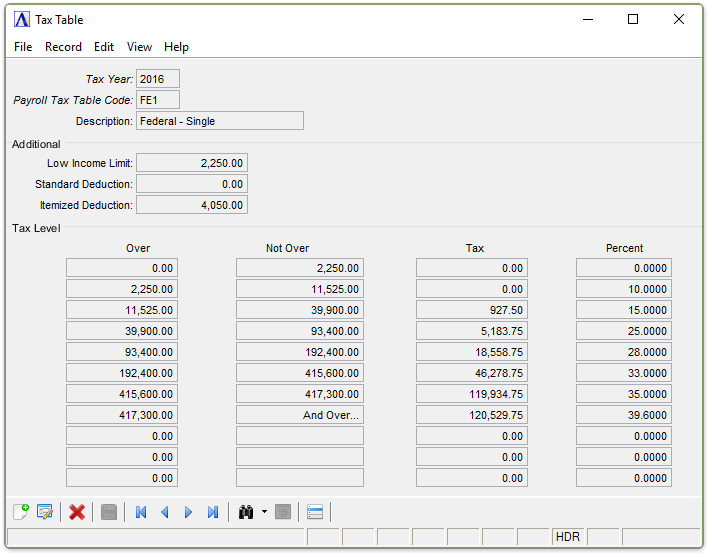Viewport: 712px width, 557px height.
Task: Open the Record menu
Action: pos(63,47)
